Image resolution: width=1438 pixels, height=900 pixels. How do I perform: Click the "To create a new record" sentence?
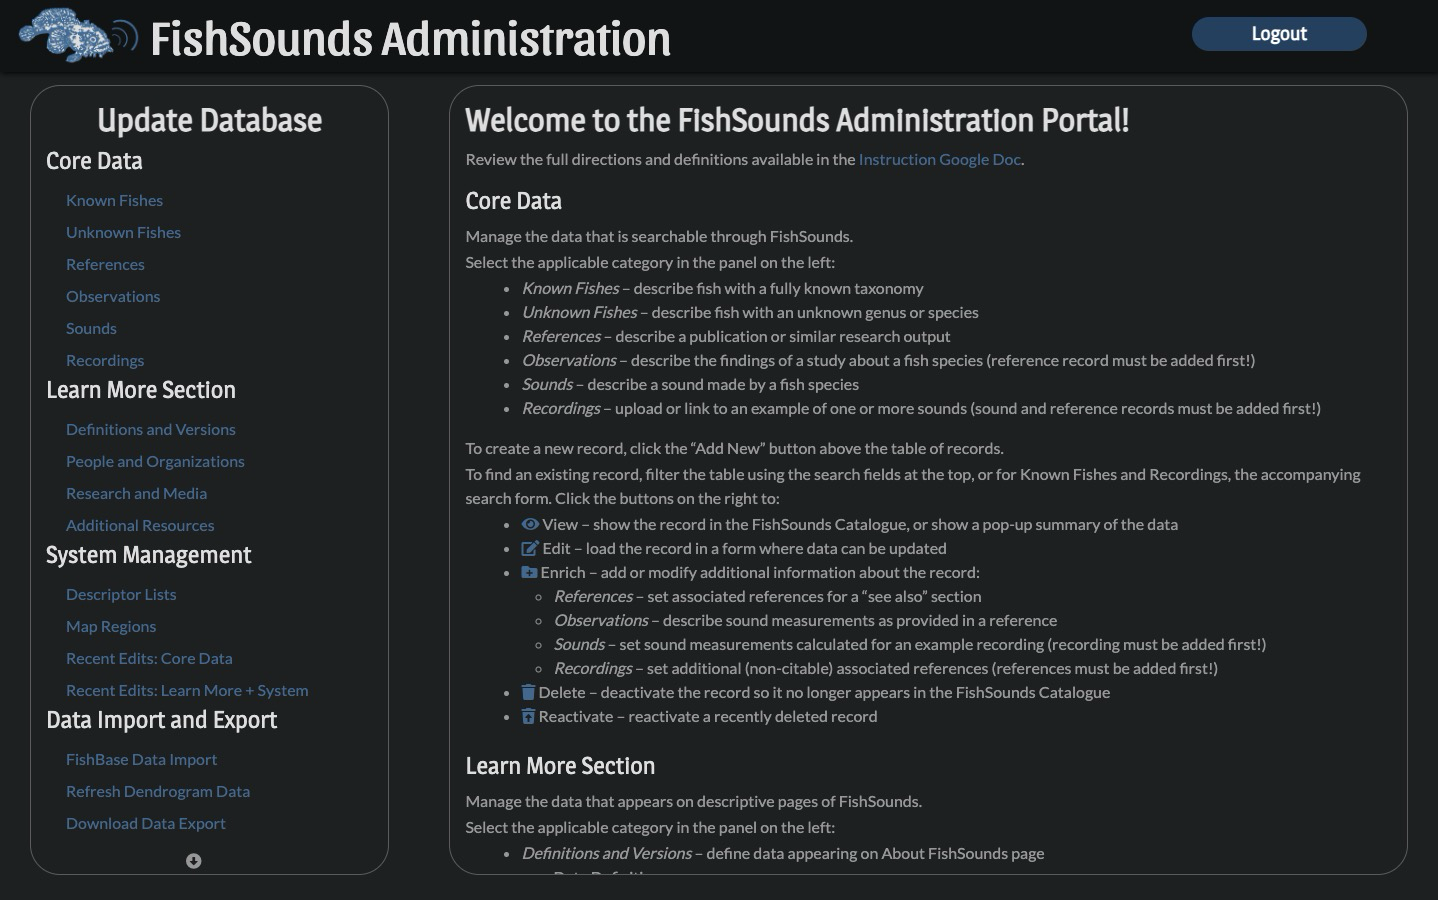[734, 448]
